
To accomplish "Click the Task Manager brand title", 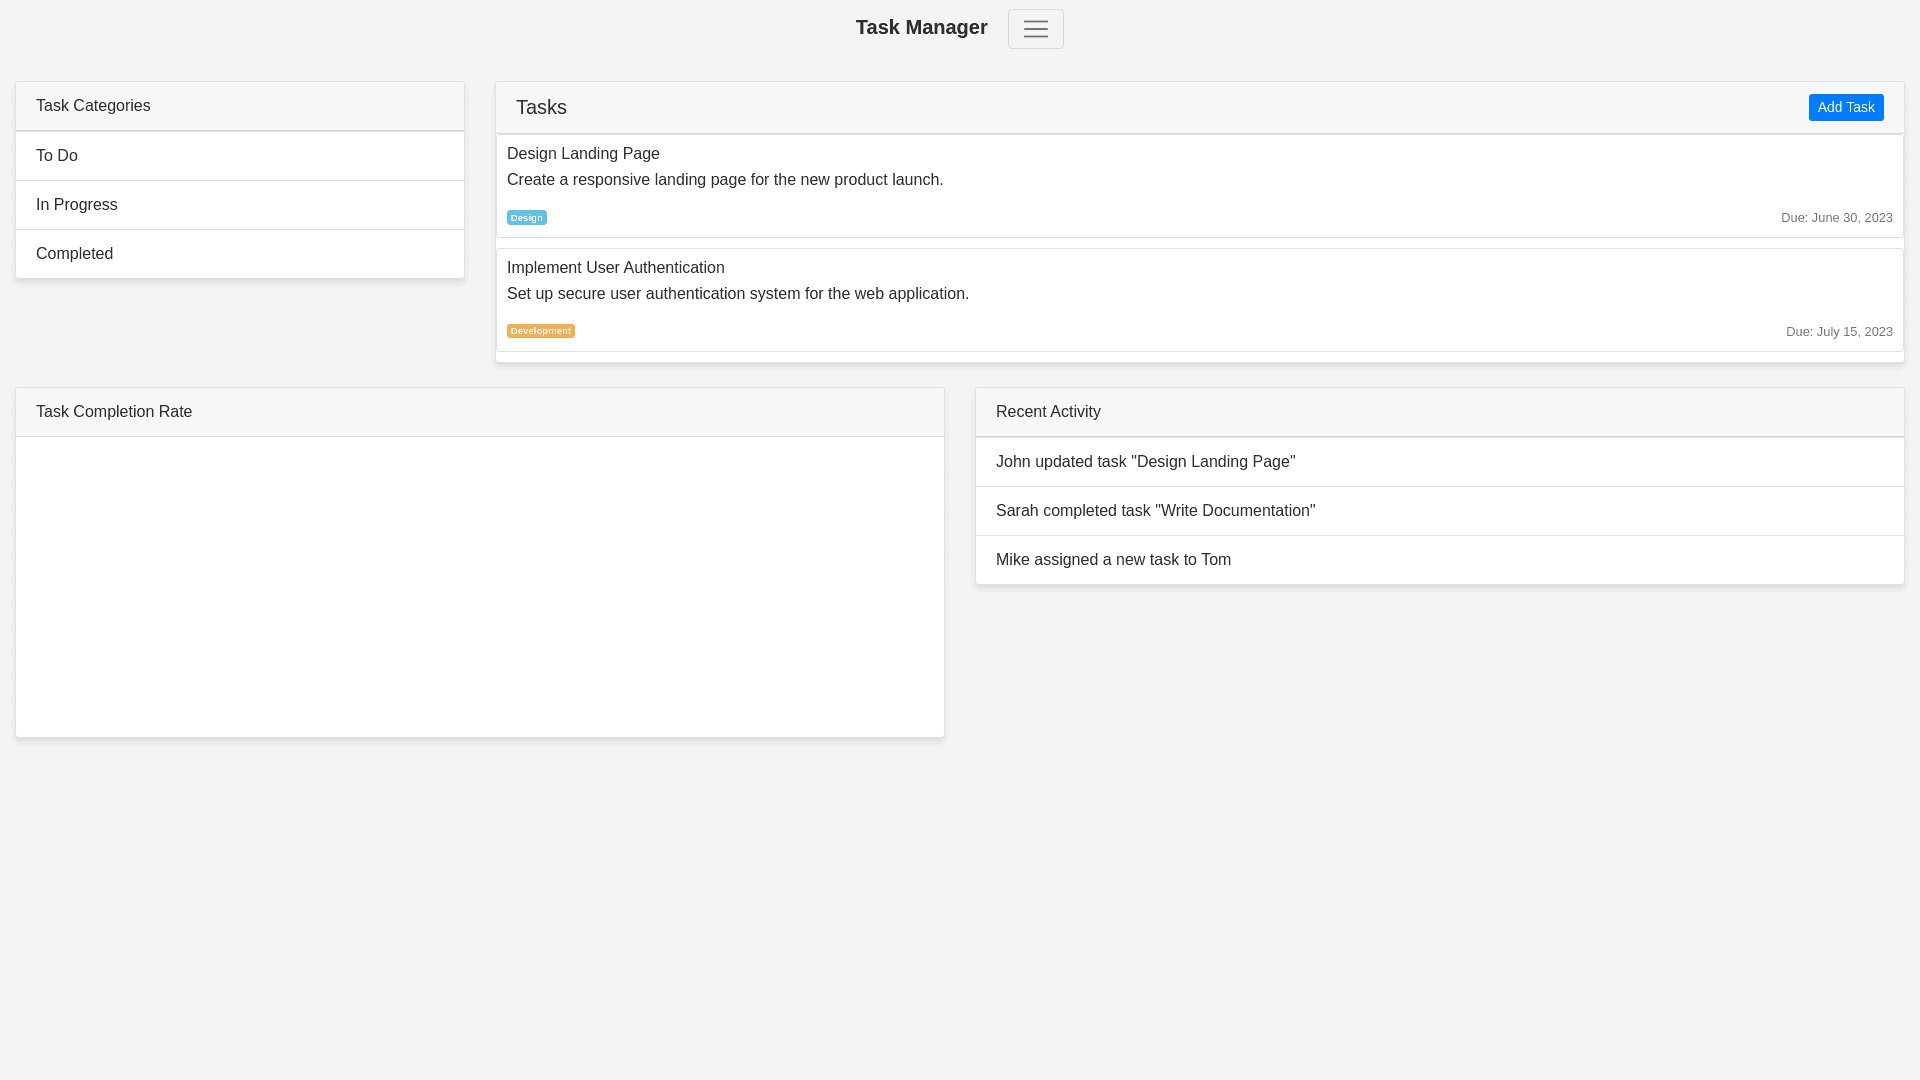I will click(x=921, y=28).
